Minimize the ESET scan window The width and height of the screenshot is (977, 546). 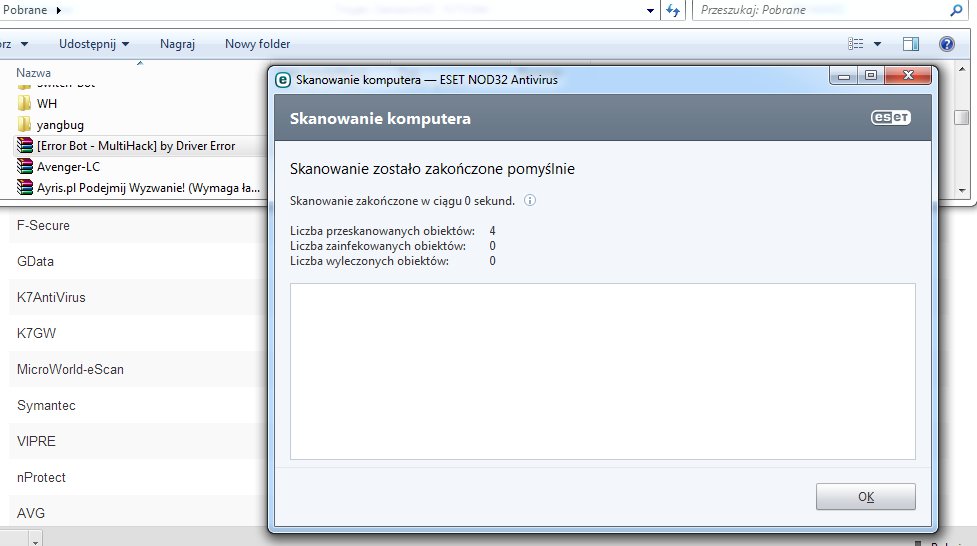pyautogui.click(x=844, y=75)
